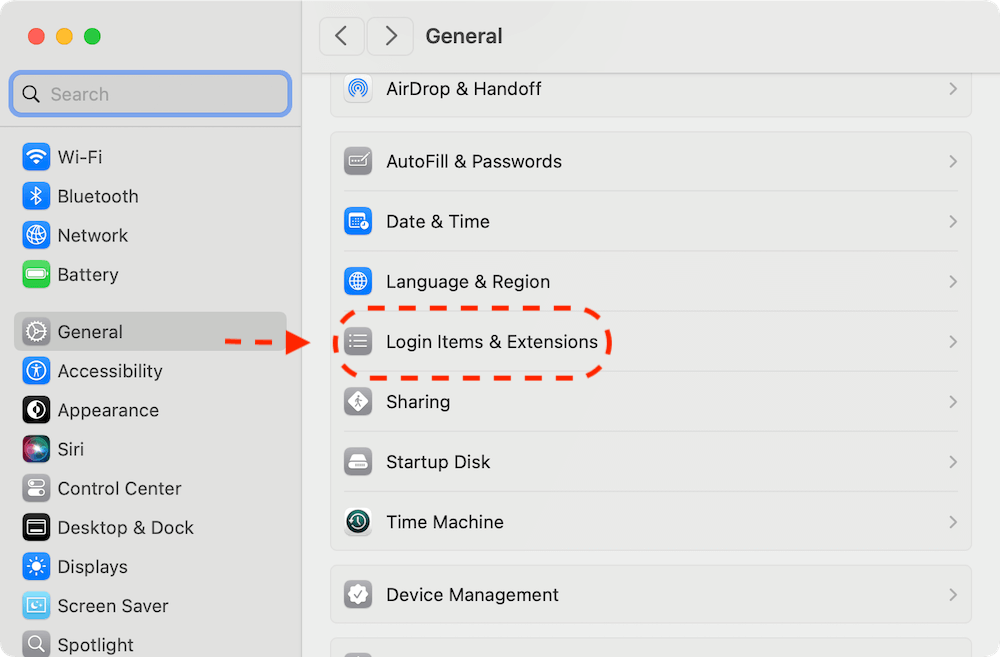Expand the AirDrop & Handoff chevron

pyautogui.click(x=952, y=89)
